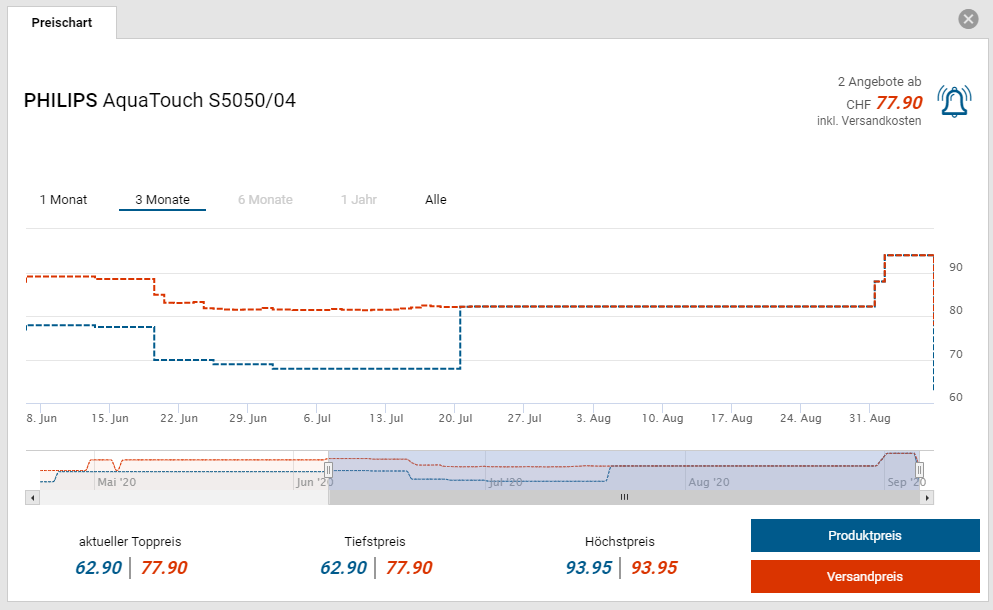Click the left scroll arrow under the navigator
The image size is (993, 610).
coord(32,497)
